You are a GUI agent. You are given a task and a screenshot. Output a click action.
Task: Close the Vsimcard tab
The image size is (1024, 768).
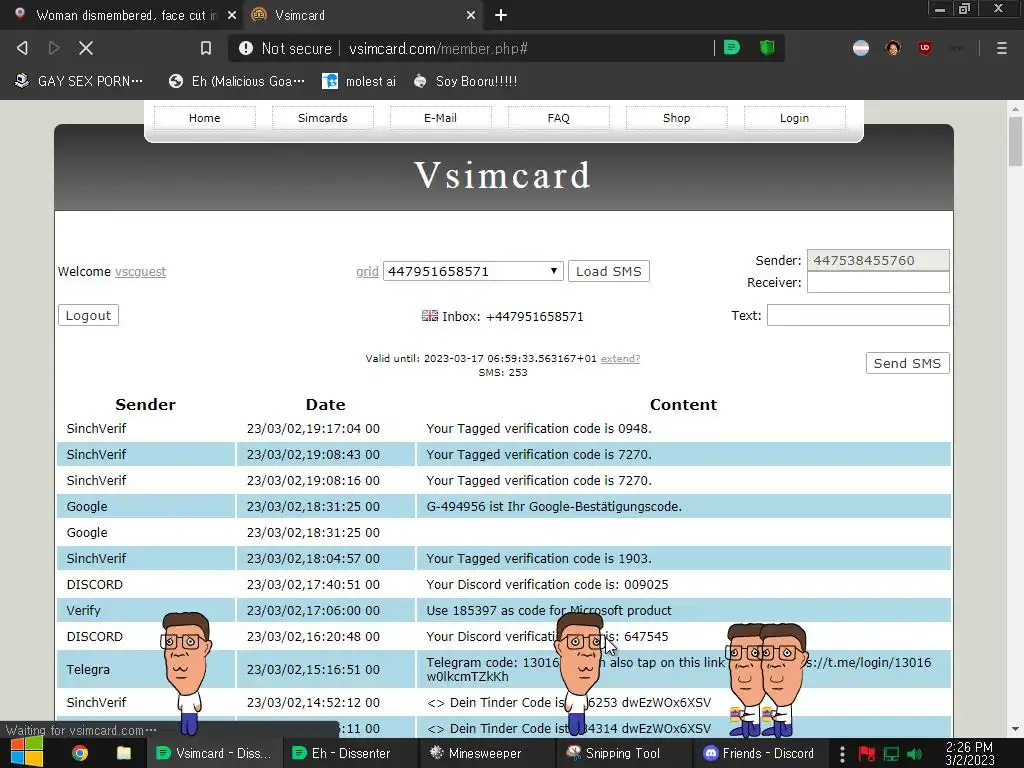[471, 15]
